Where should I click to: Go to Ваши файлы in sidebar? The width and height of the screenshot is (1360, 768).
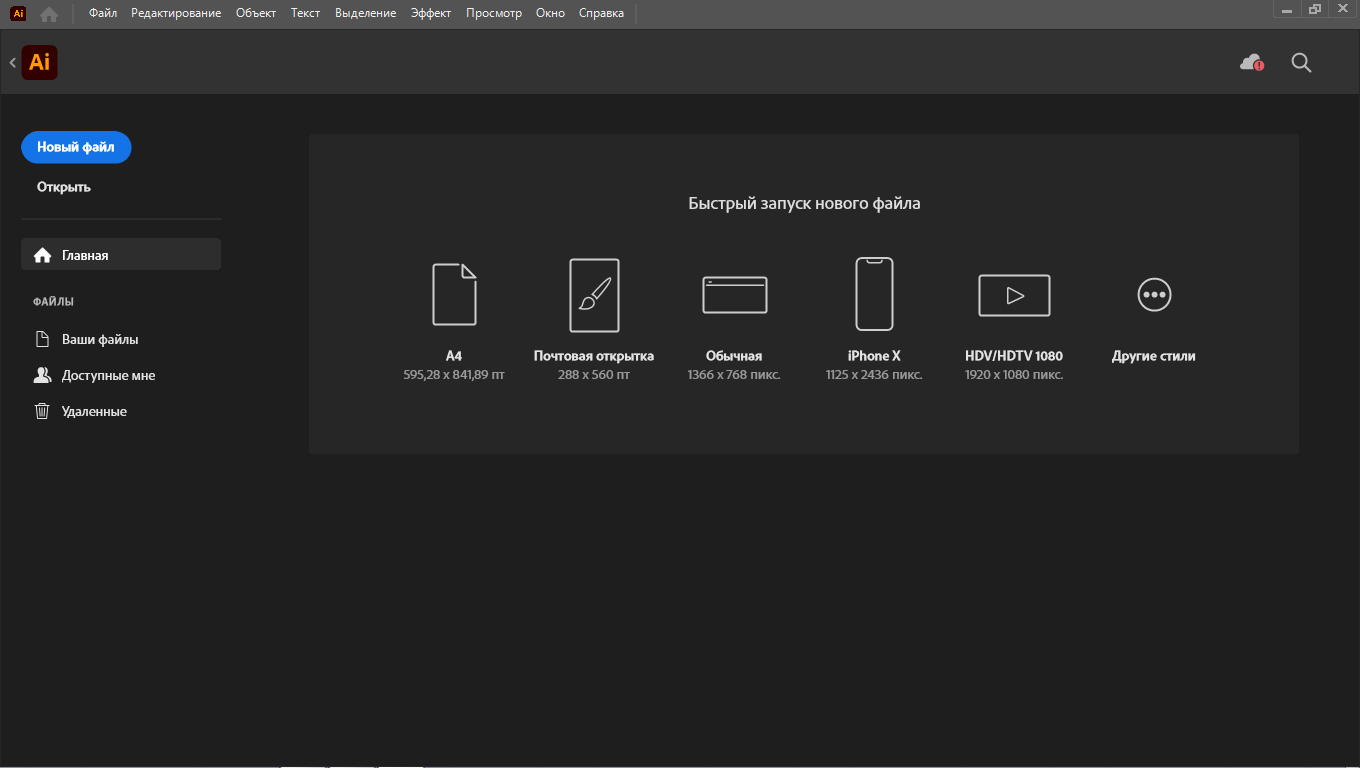100,339
